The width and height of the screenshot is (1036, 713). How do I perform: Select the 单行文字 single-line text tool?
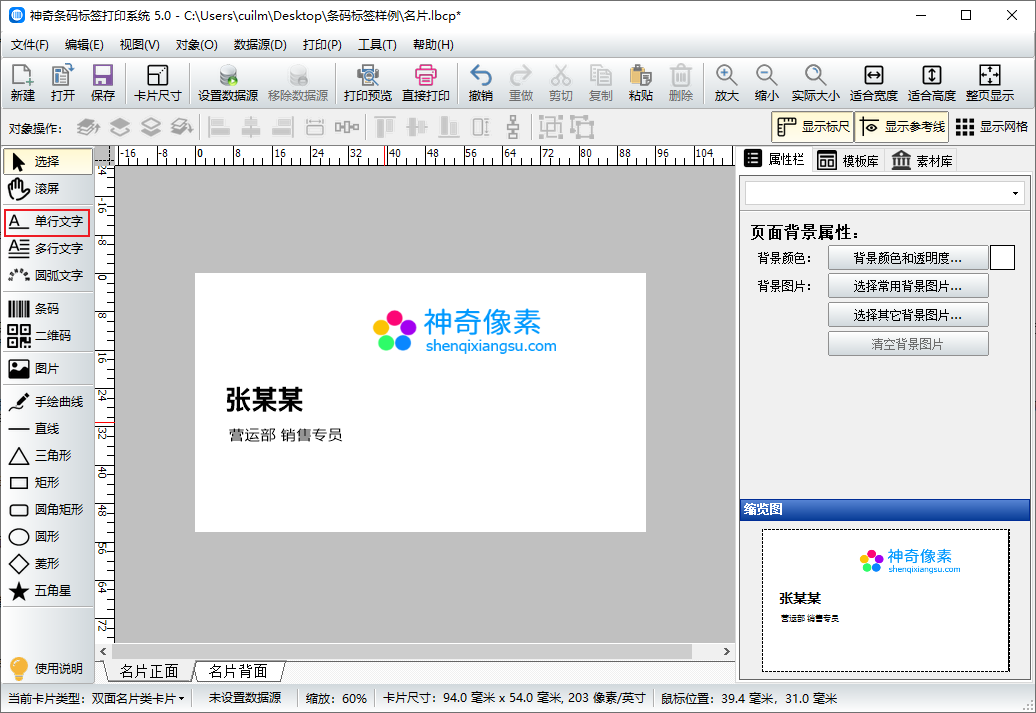click(46, 222)
